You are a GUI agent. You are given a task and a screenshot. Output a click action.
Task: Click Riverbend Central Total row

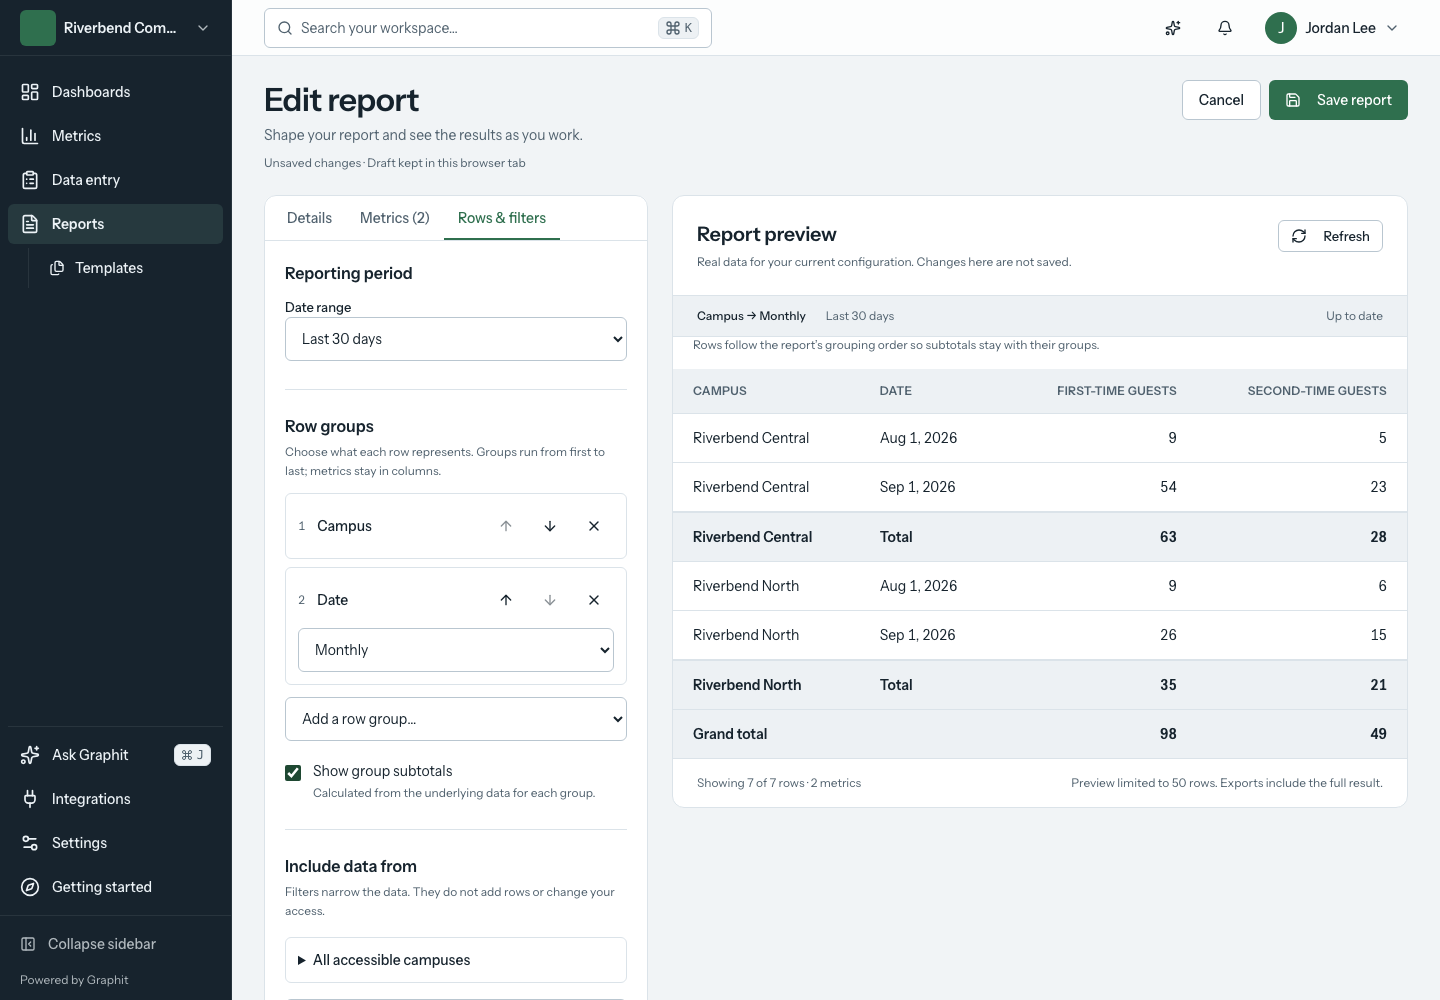pos(1040,537)
